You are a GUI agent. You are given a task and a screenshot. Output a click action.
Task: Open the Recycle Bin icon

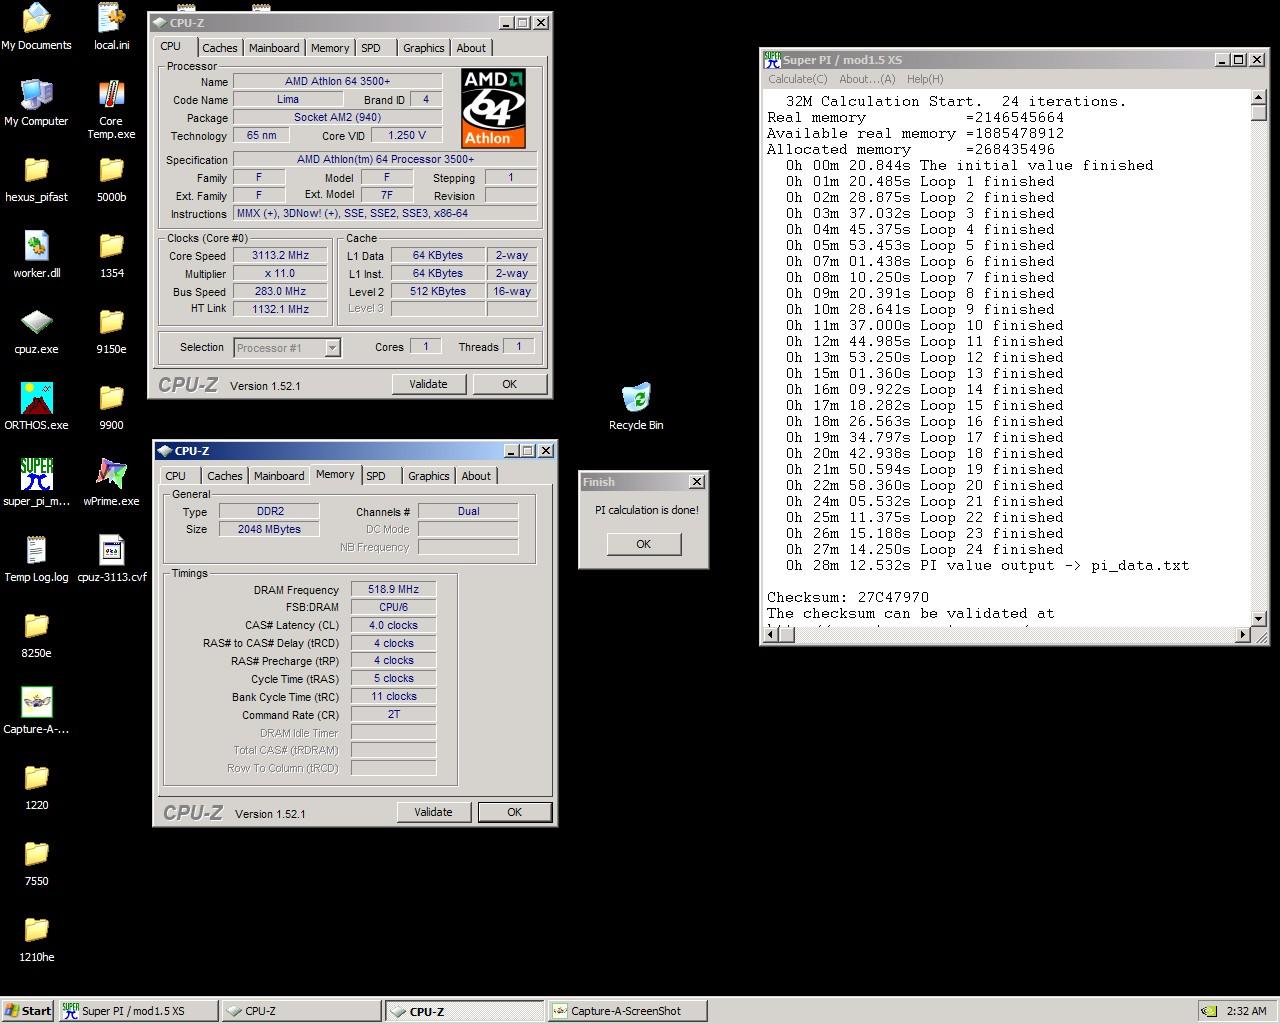coord(636,406)
